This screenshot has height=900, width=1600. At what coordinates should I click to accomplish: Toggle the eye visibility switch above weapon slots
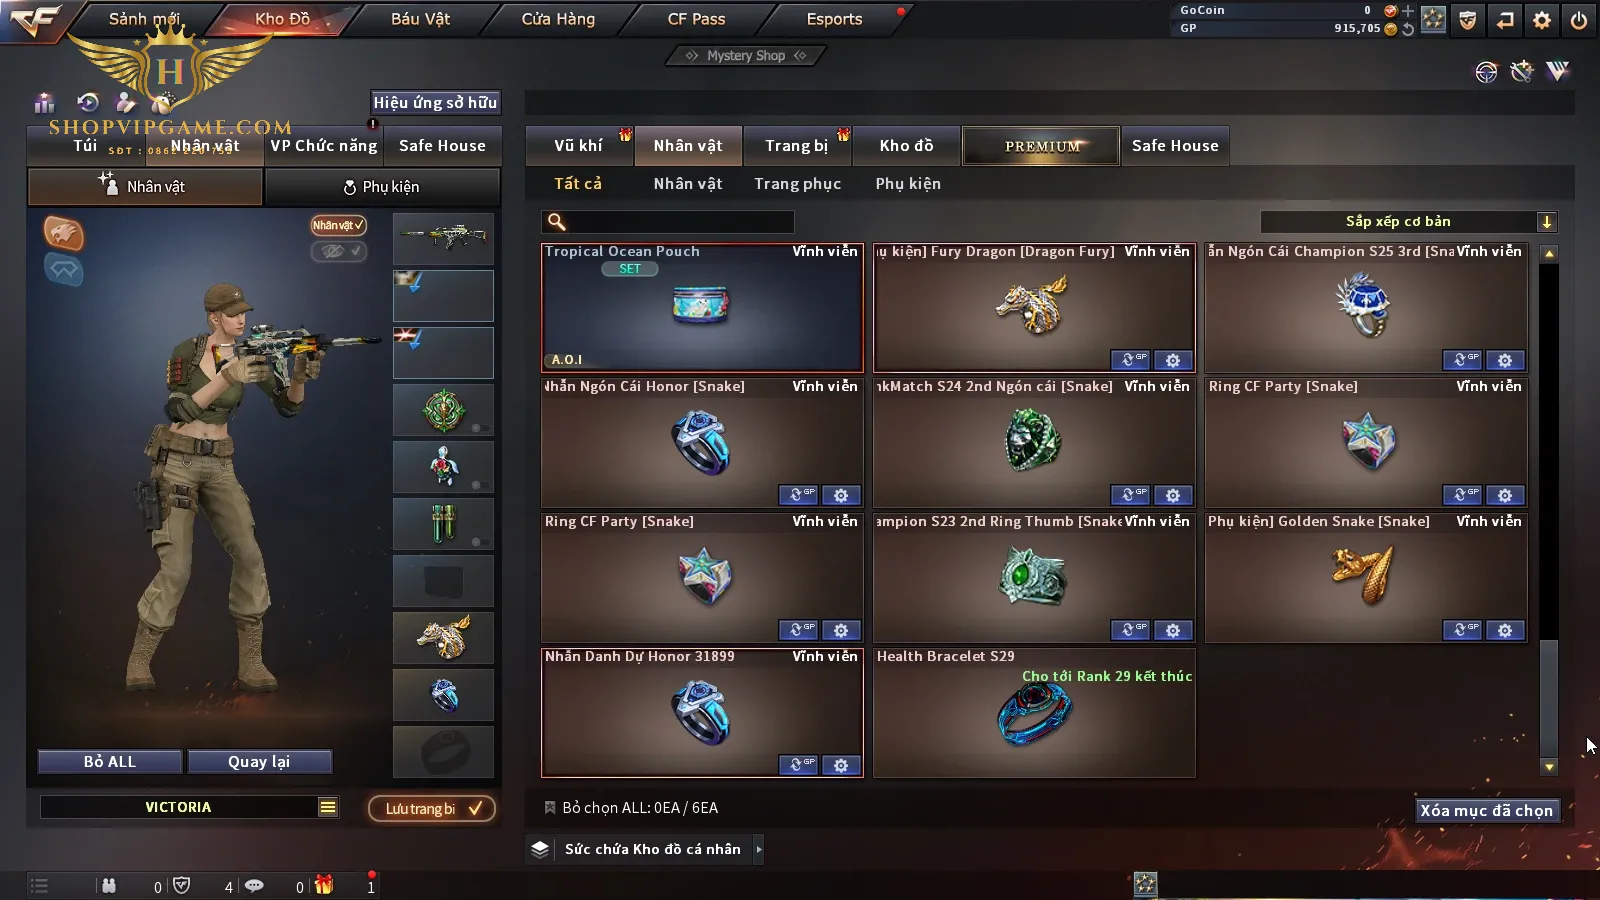pyautogui.click(x=338, y=251)
